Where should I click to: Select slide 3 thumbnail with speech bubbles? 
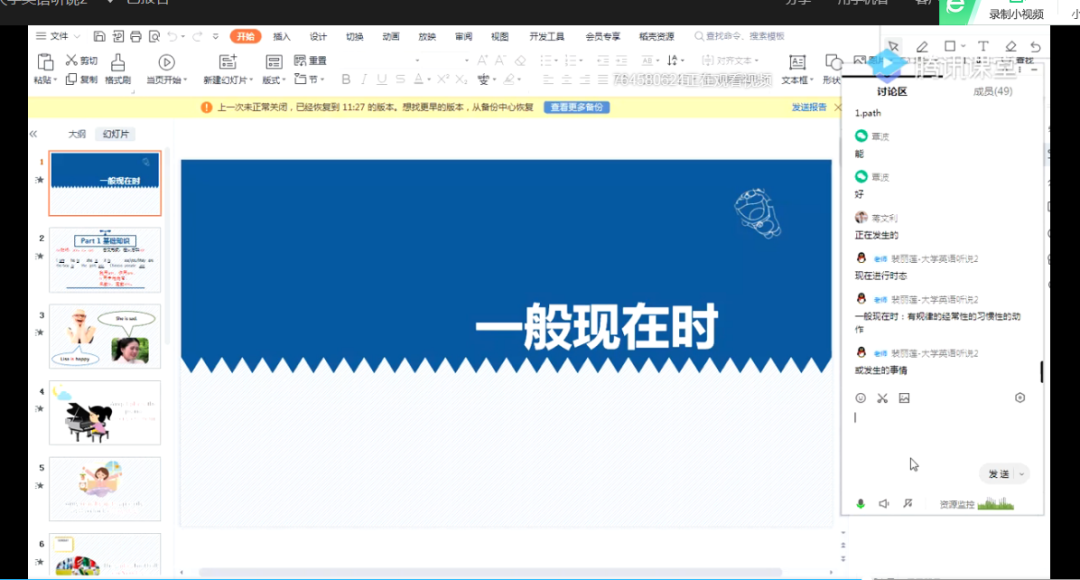(x=105, y=336)
